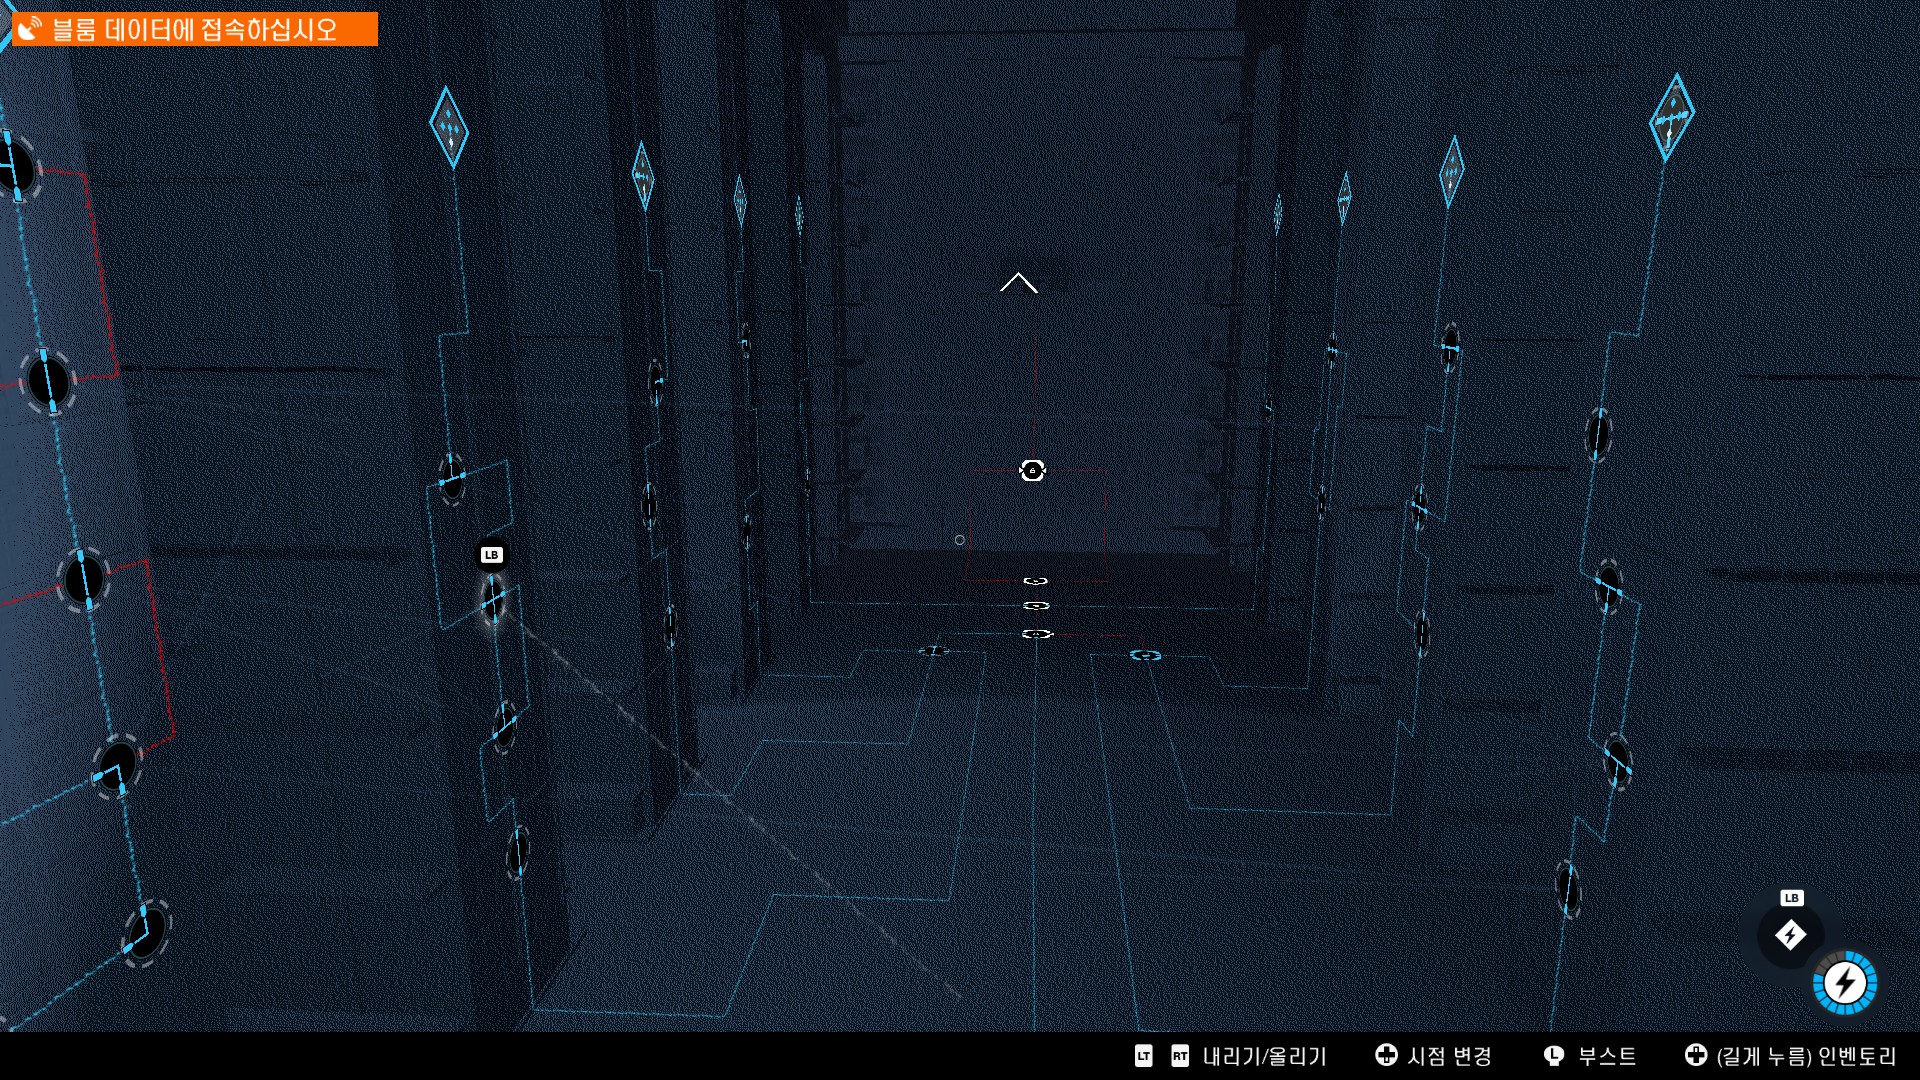
Task: Select the top white floor ring below red frame
Action: click(1036, 581)
